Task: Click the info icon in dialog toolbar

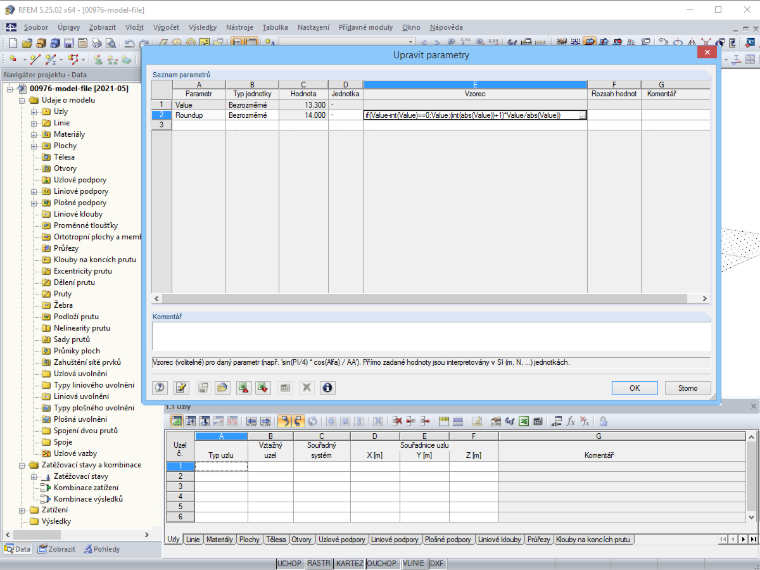Action: point(328,388)
